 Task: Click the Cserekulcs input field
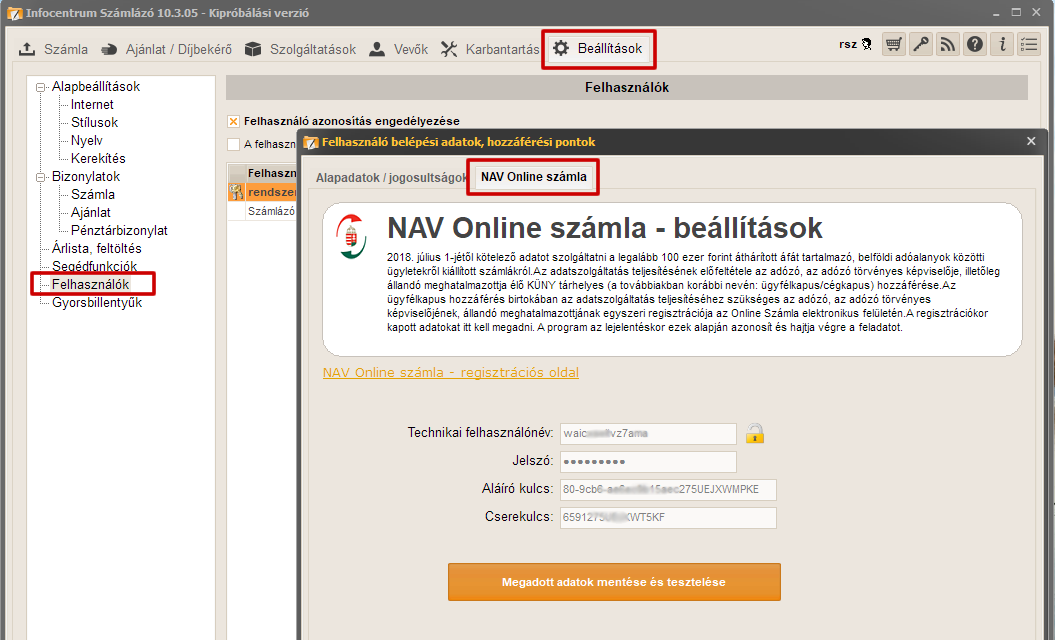[x=668, y=518]
